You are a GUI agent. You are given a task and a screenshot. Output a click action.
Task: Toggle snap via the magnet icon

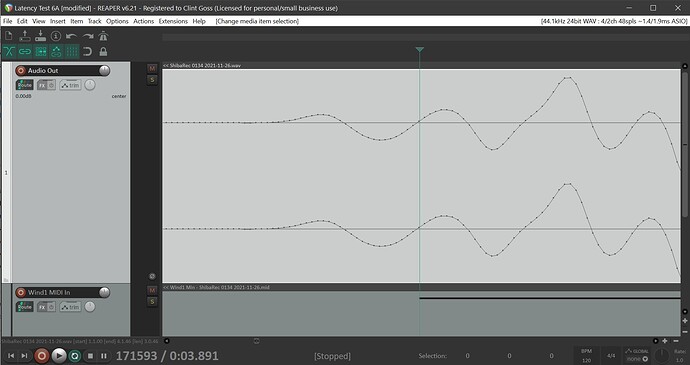pyautogui.click(x=88, y=52)
